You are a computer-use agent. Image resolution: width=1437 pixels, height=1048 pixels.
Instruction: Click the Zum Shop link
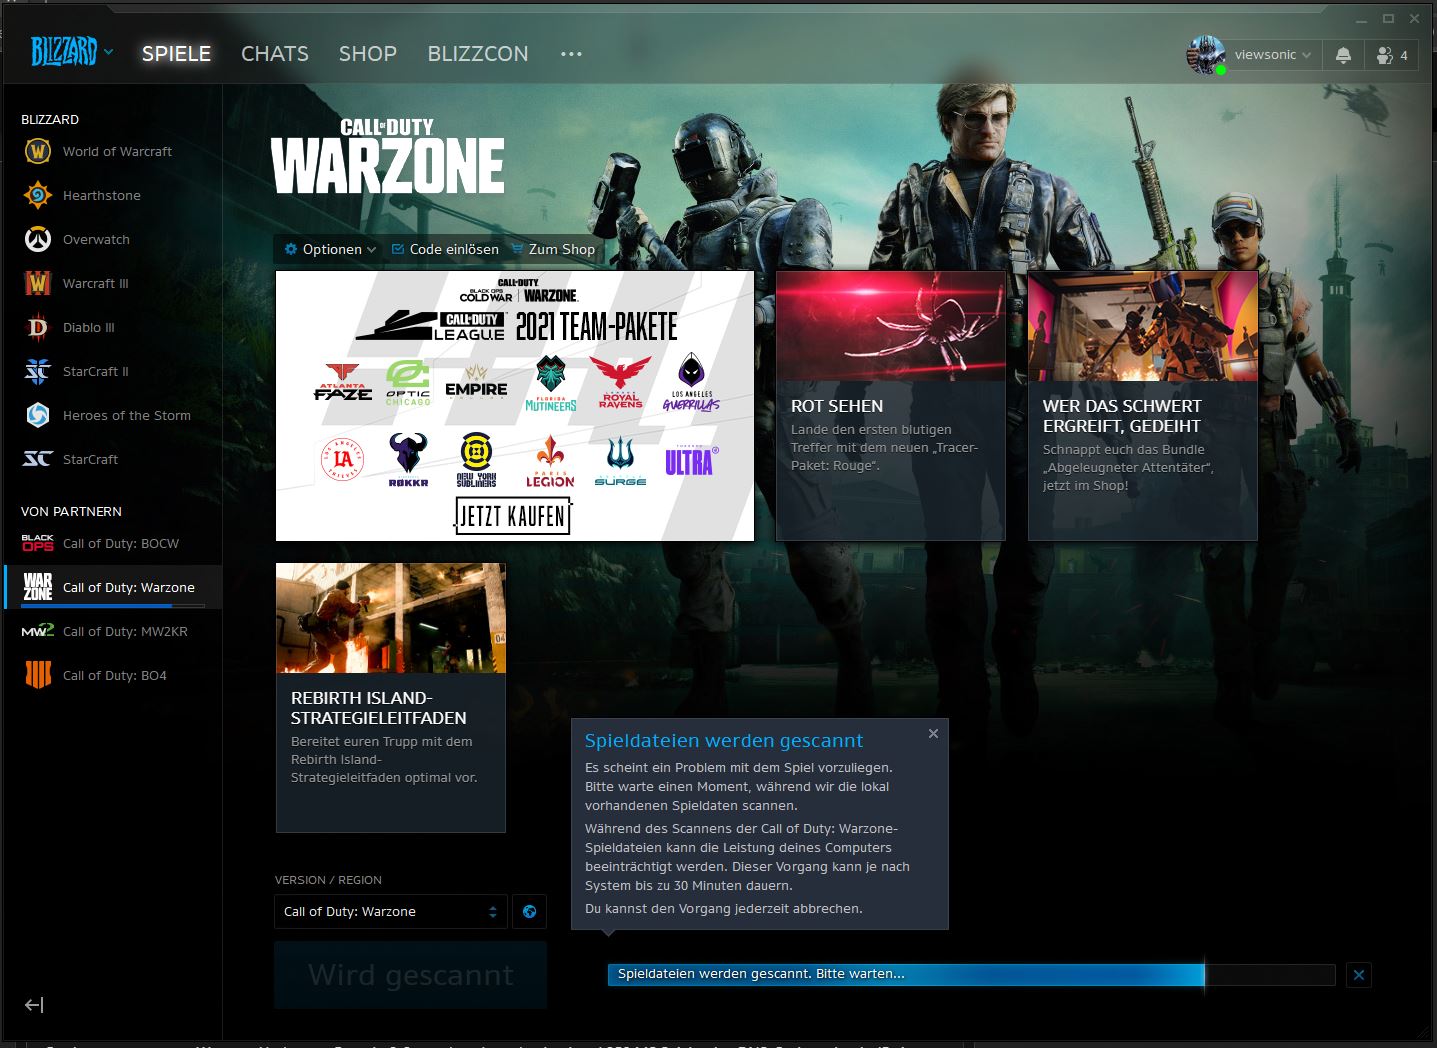(x=562, y=249)
